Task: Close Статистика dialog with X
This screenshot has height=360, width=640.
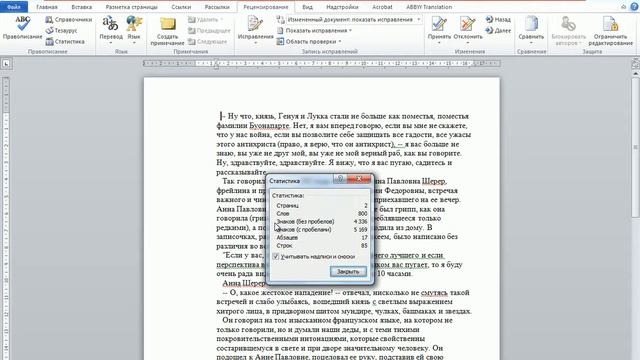Action: pos(359,179)
